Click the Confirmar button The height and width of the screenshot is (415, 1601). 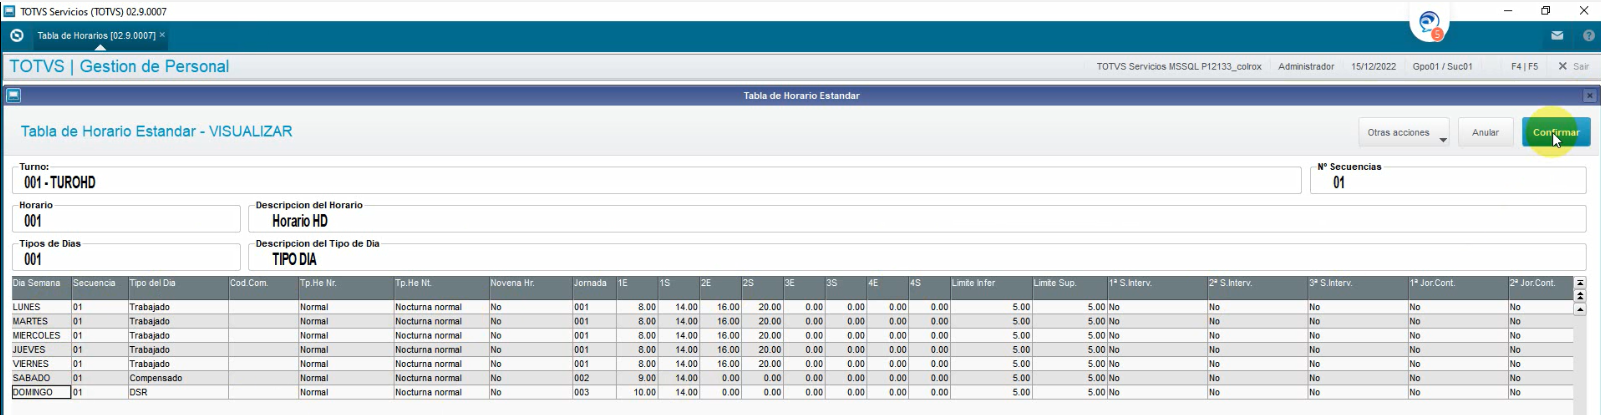pos(1556,132)
